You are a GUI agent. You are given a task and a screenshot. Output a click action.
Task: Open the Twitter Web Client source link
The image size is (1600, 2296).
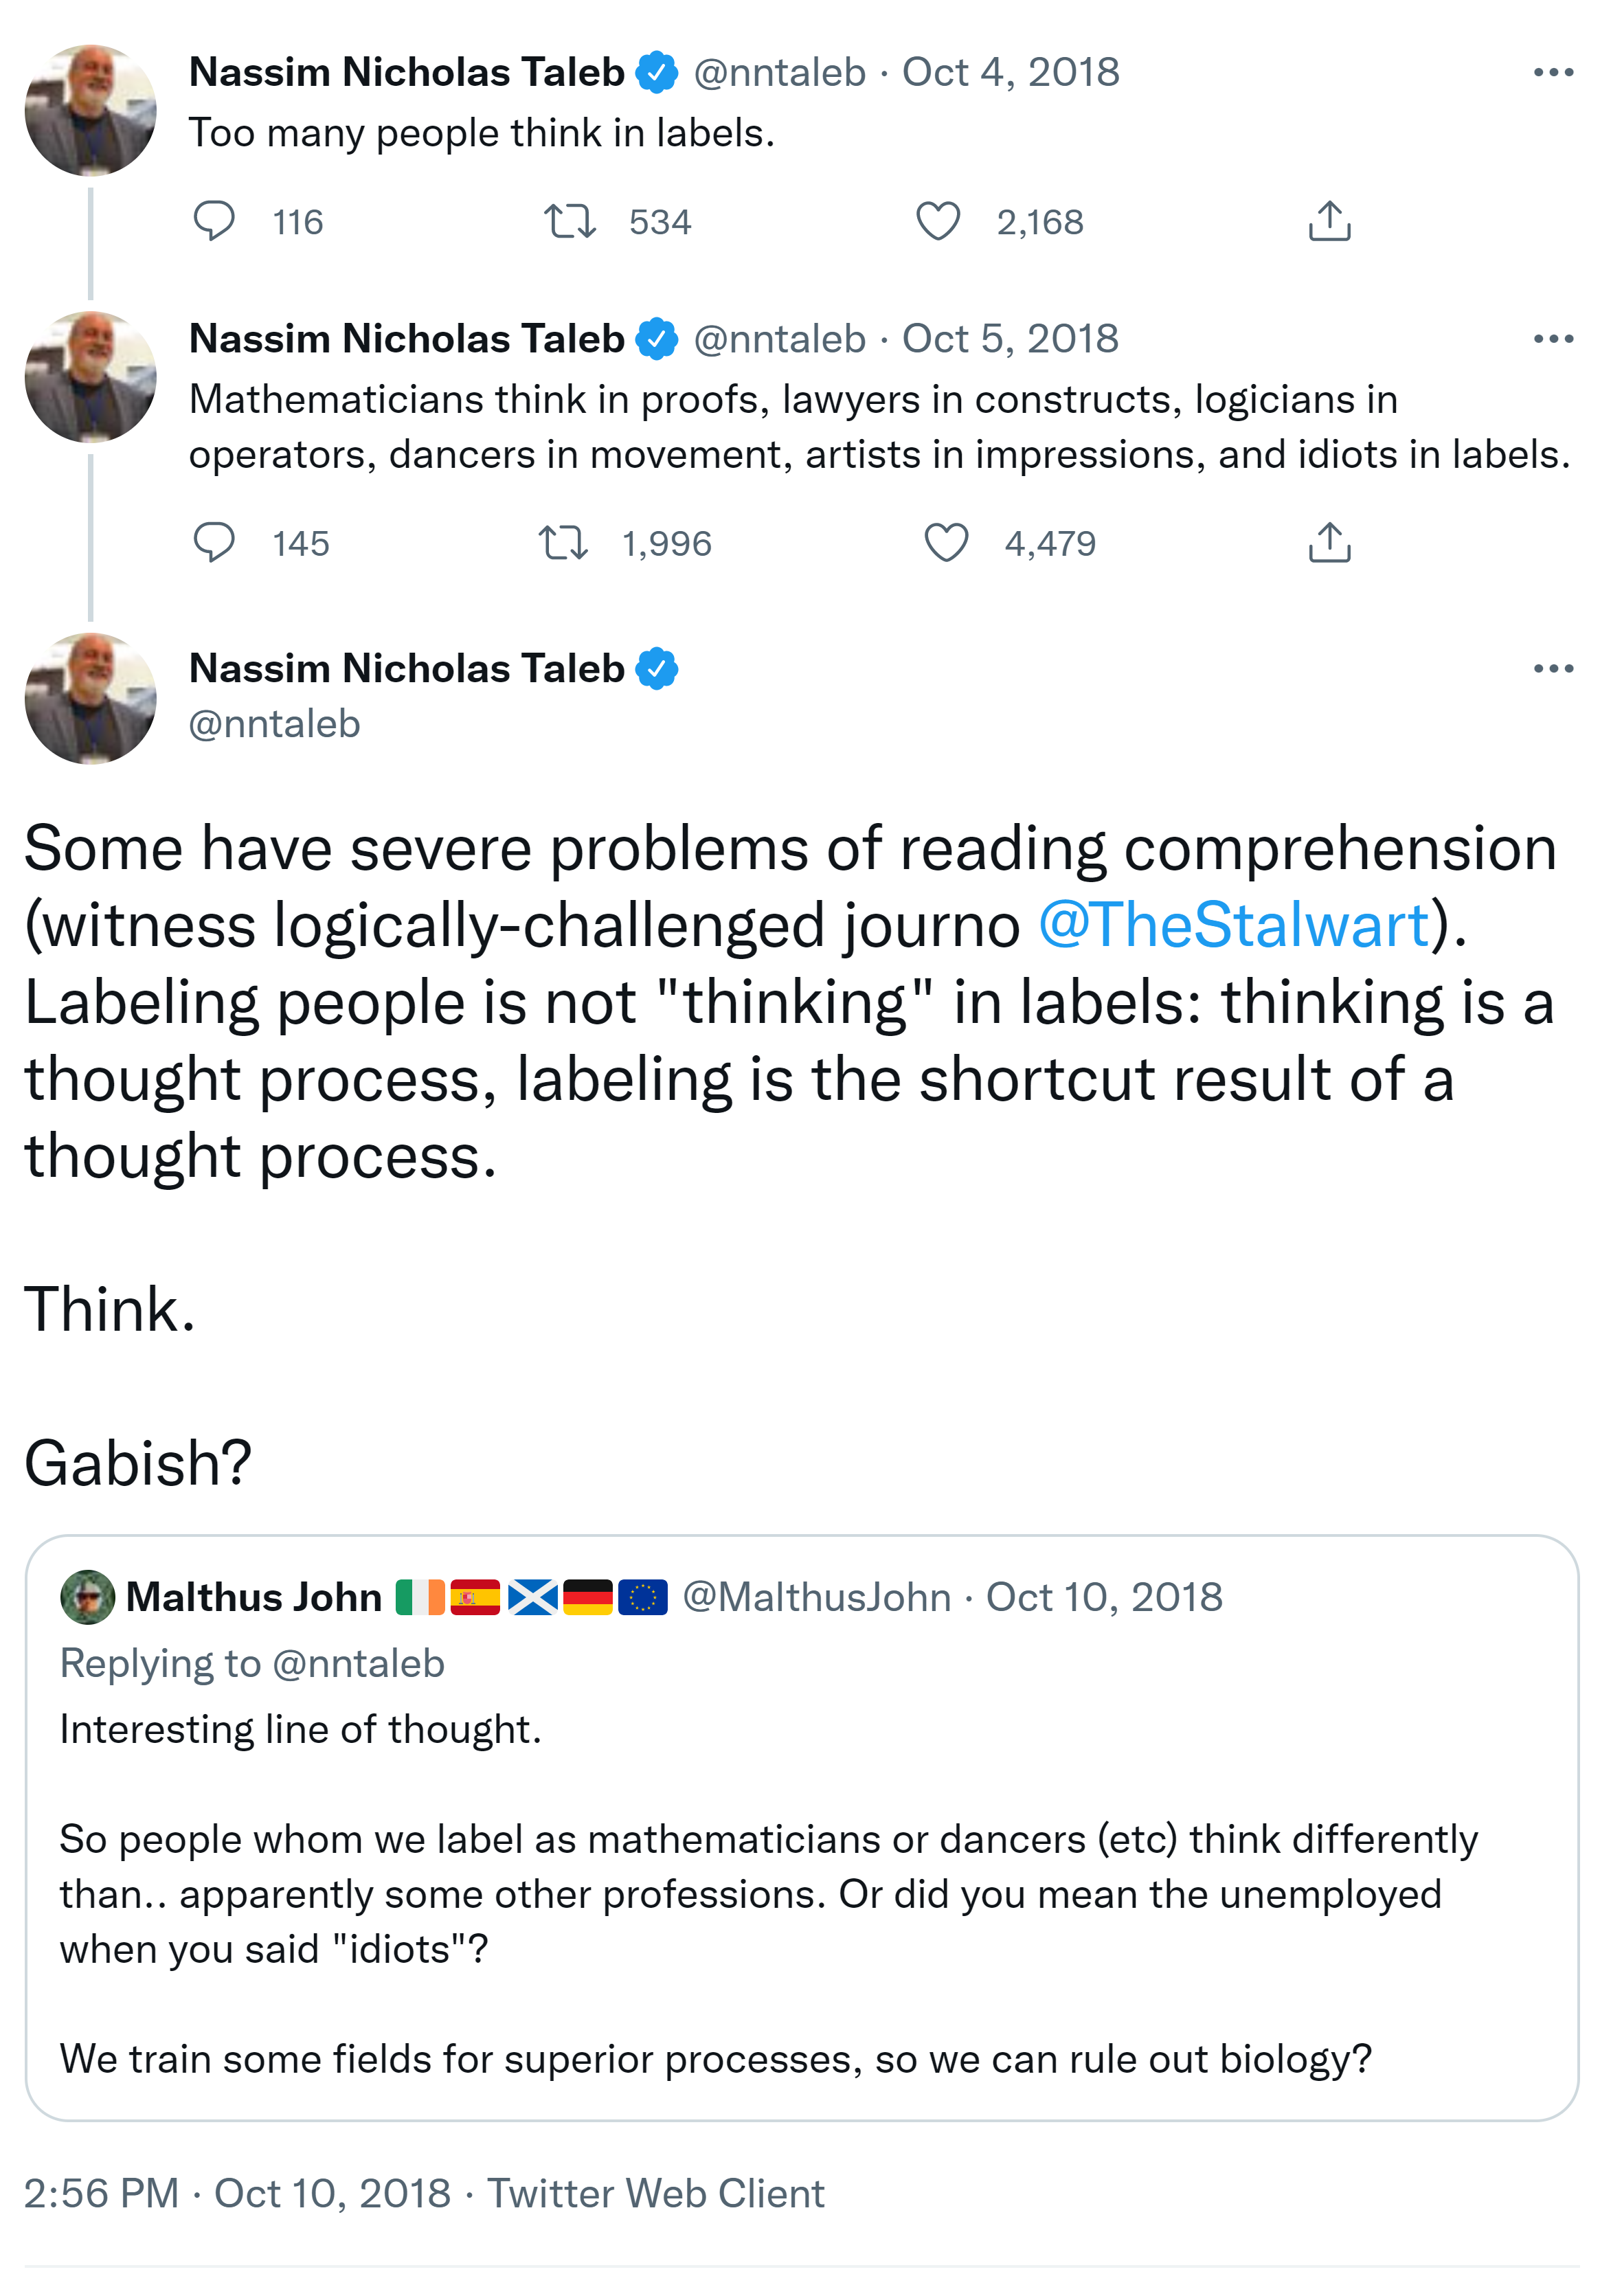point(655,2194)
